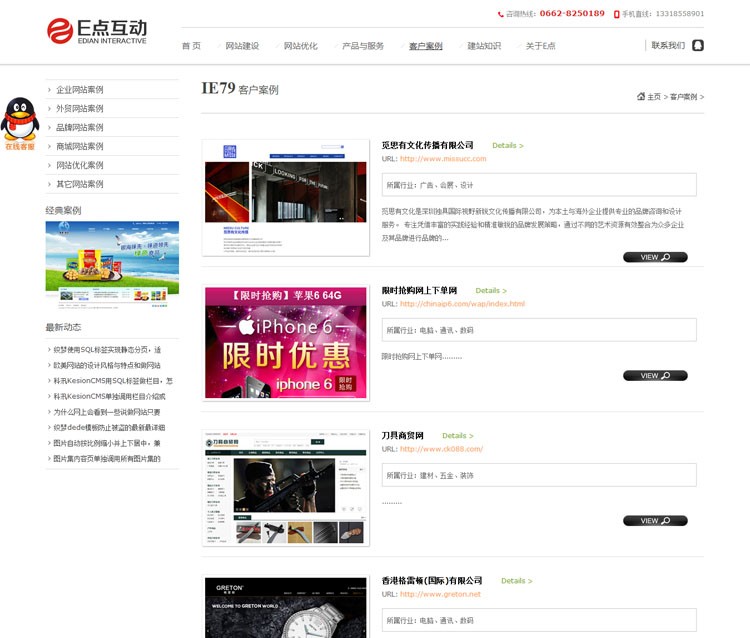Click the 所属行业: 广告、会展、设计 box
This screenshot has height=638, width=750.
pos(539,185)
